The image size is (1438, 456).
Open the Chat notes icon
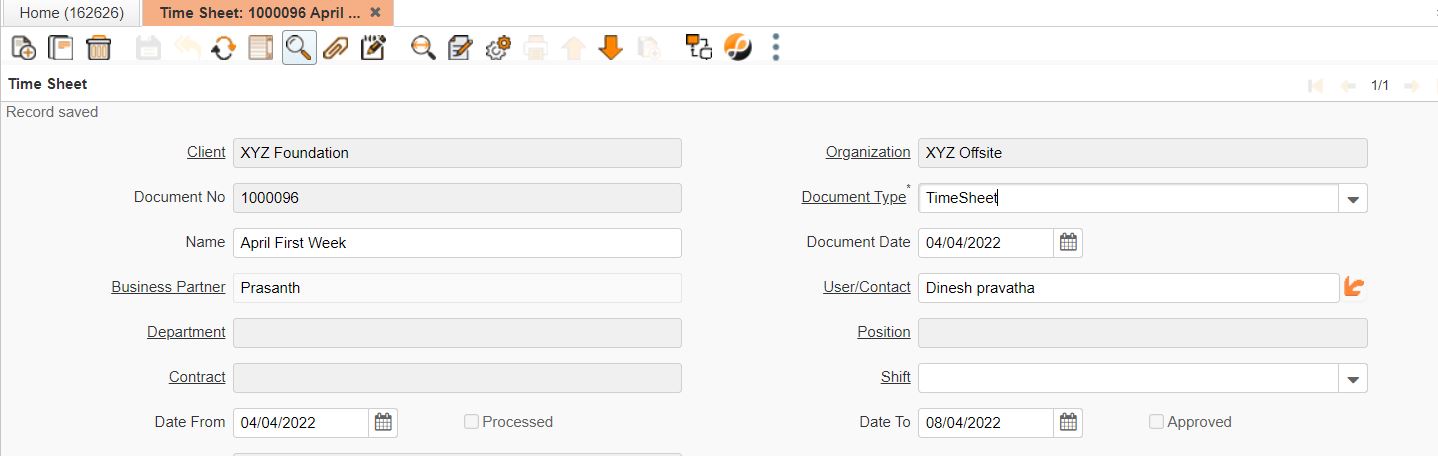tap(373, 47)
